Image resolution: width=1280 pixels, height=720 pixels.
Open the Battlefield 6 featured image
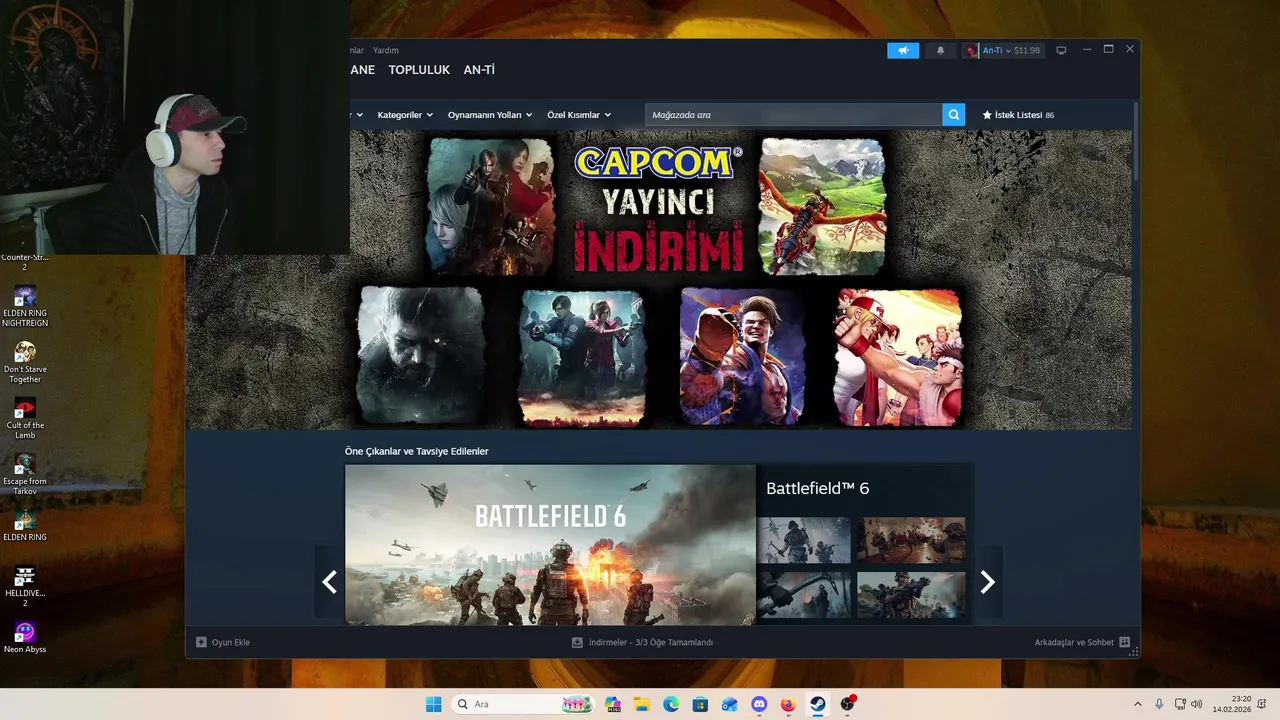550,545
